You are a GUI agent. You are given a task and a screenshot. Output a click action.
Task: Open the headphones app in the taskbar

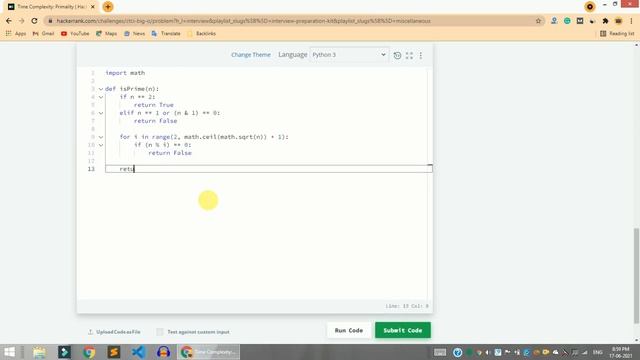[163, 352]
